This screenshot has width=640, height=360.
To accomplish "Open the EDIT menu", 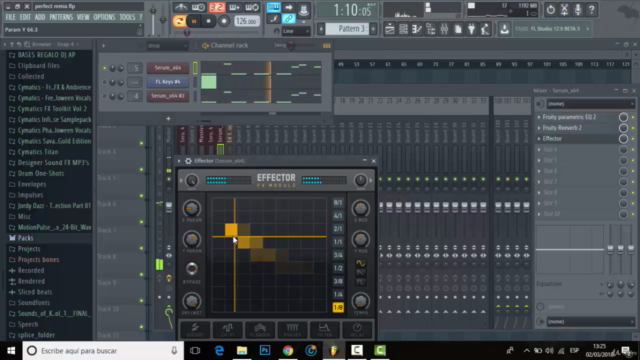I will [x=25, y=17].
